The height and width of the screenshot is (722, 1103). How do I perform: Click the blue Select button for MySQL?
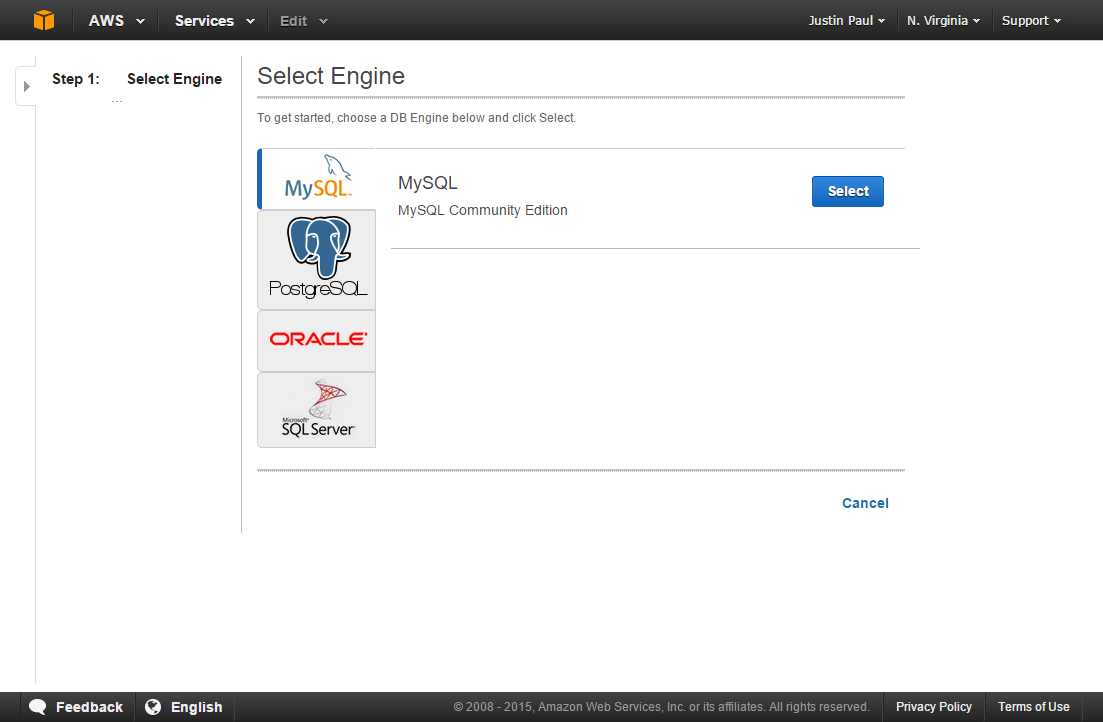[x=848, y=191]
